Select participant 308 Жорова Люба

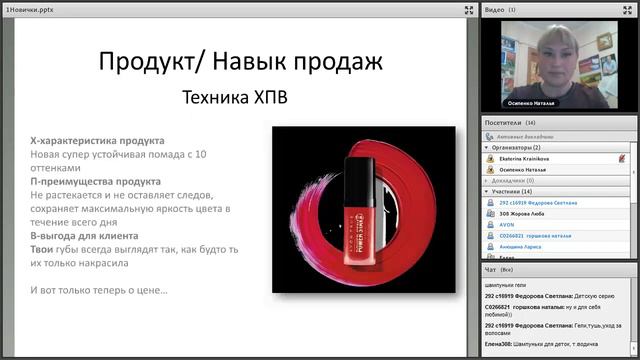pos(557,213)
